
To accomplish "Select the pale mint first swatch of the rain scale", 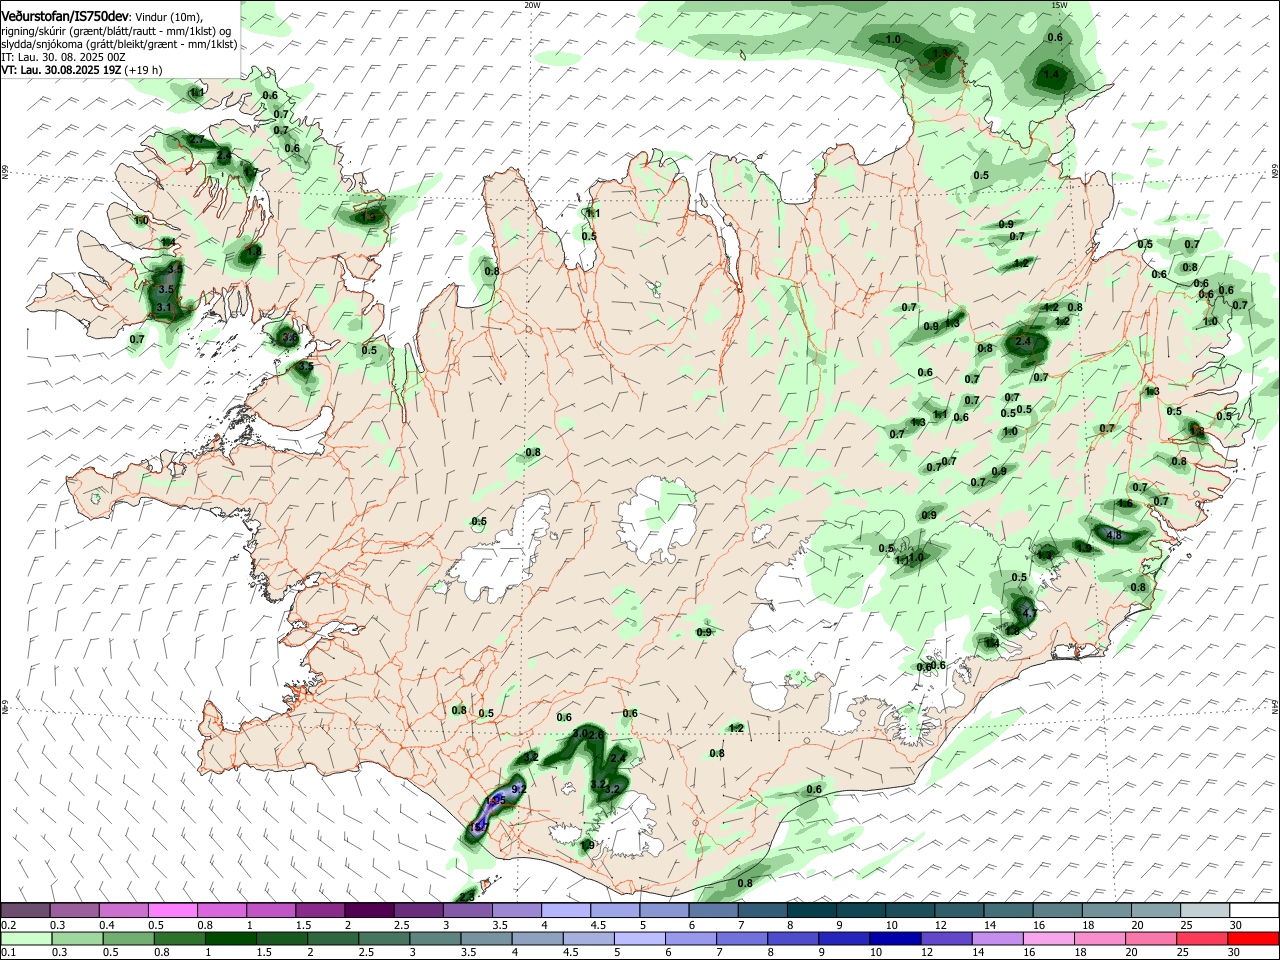I will 25,939.
